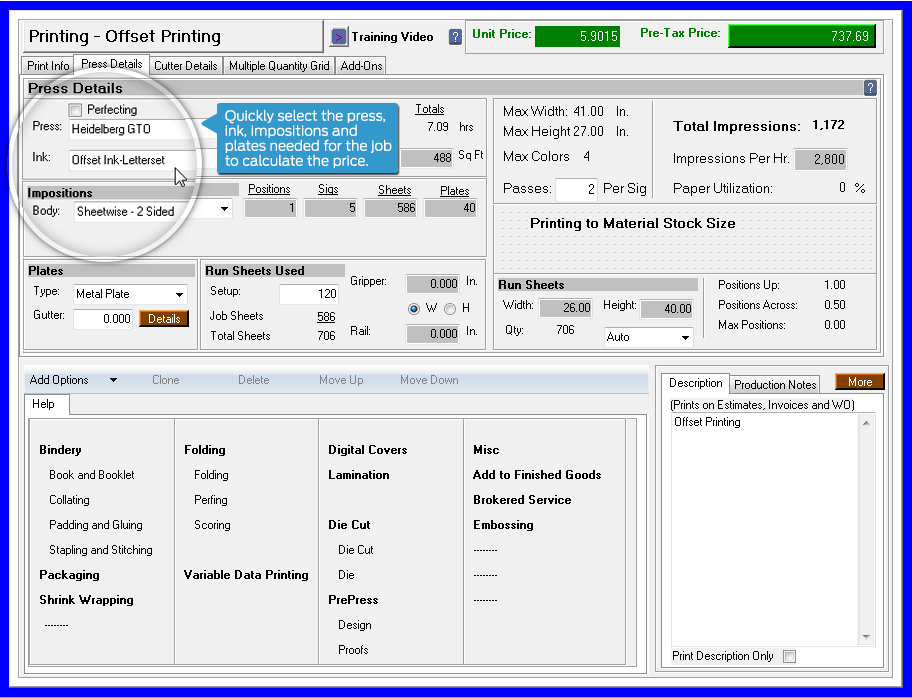View the Production Notes tab

pos(774,383)
